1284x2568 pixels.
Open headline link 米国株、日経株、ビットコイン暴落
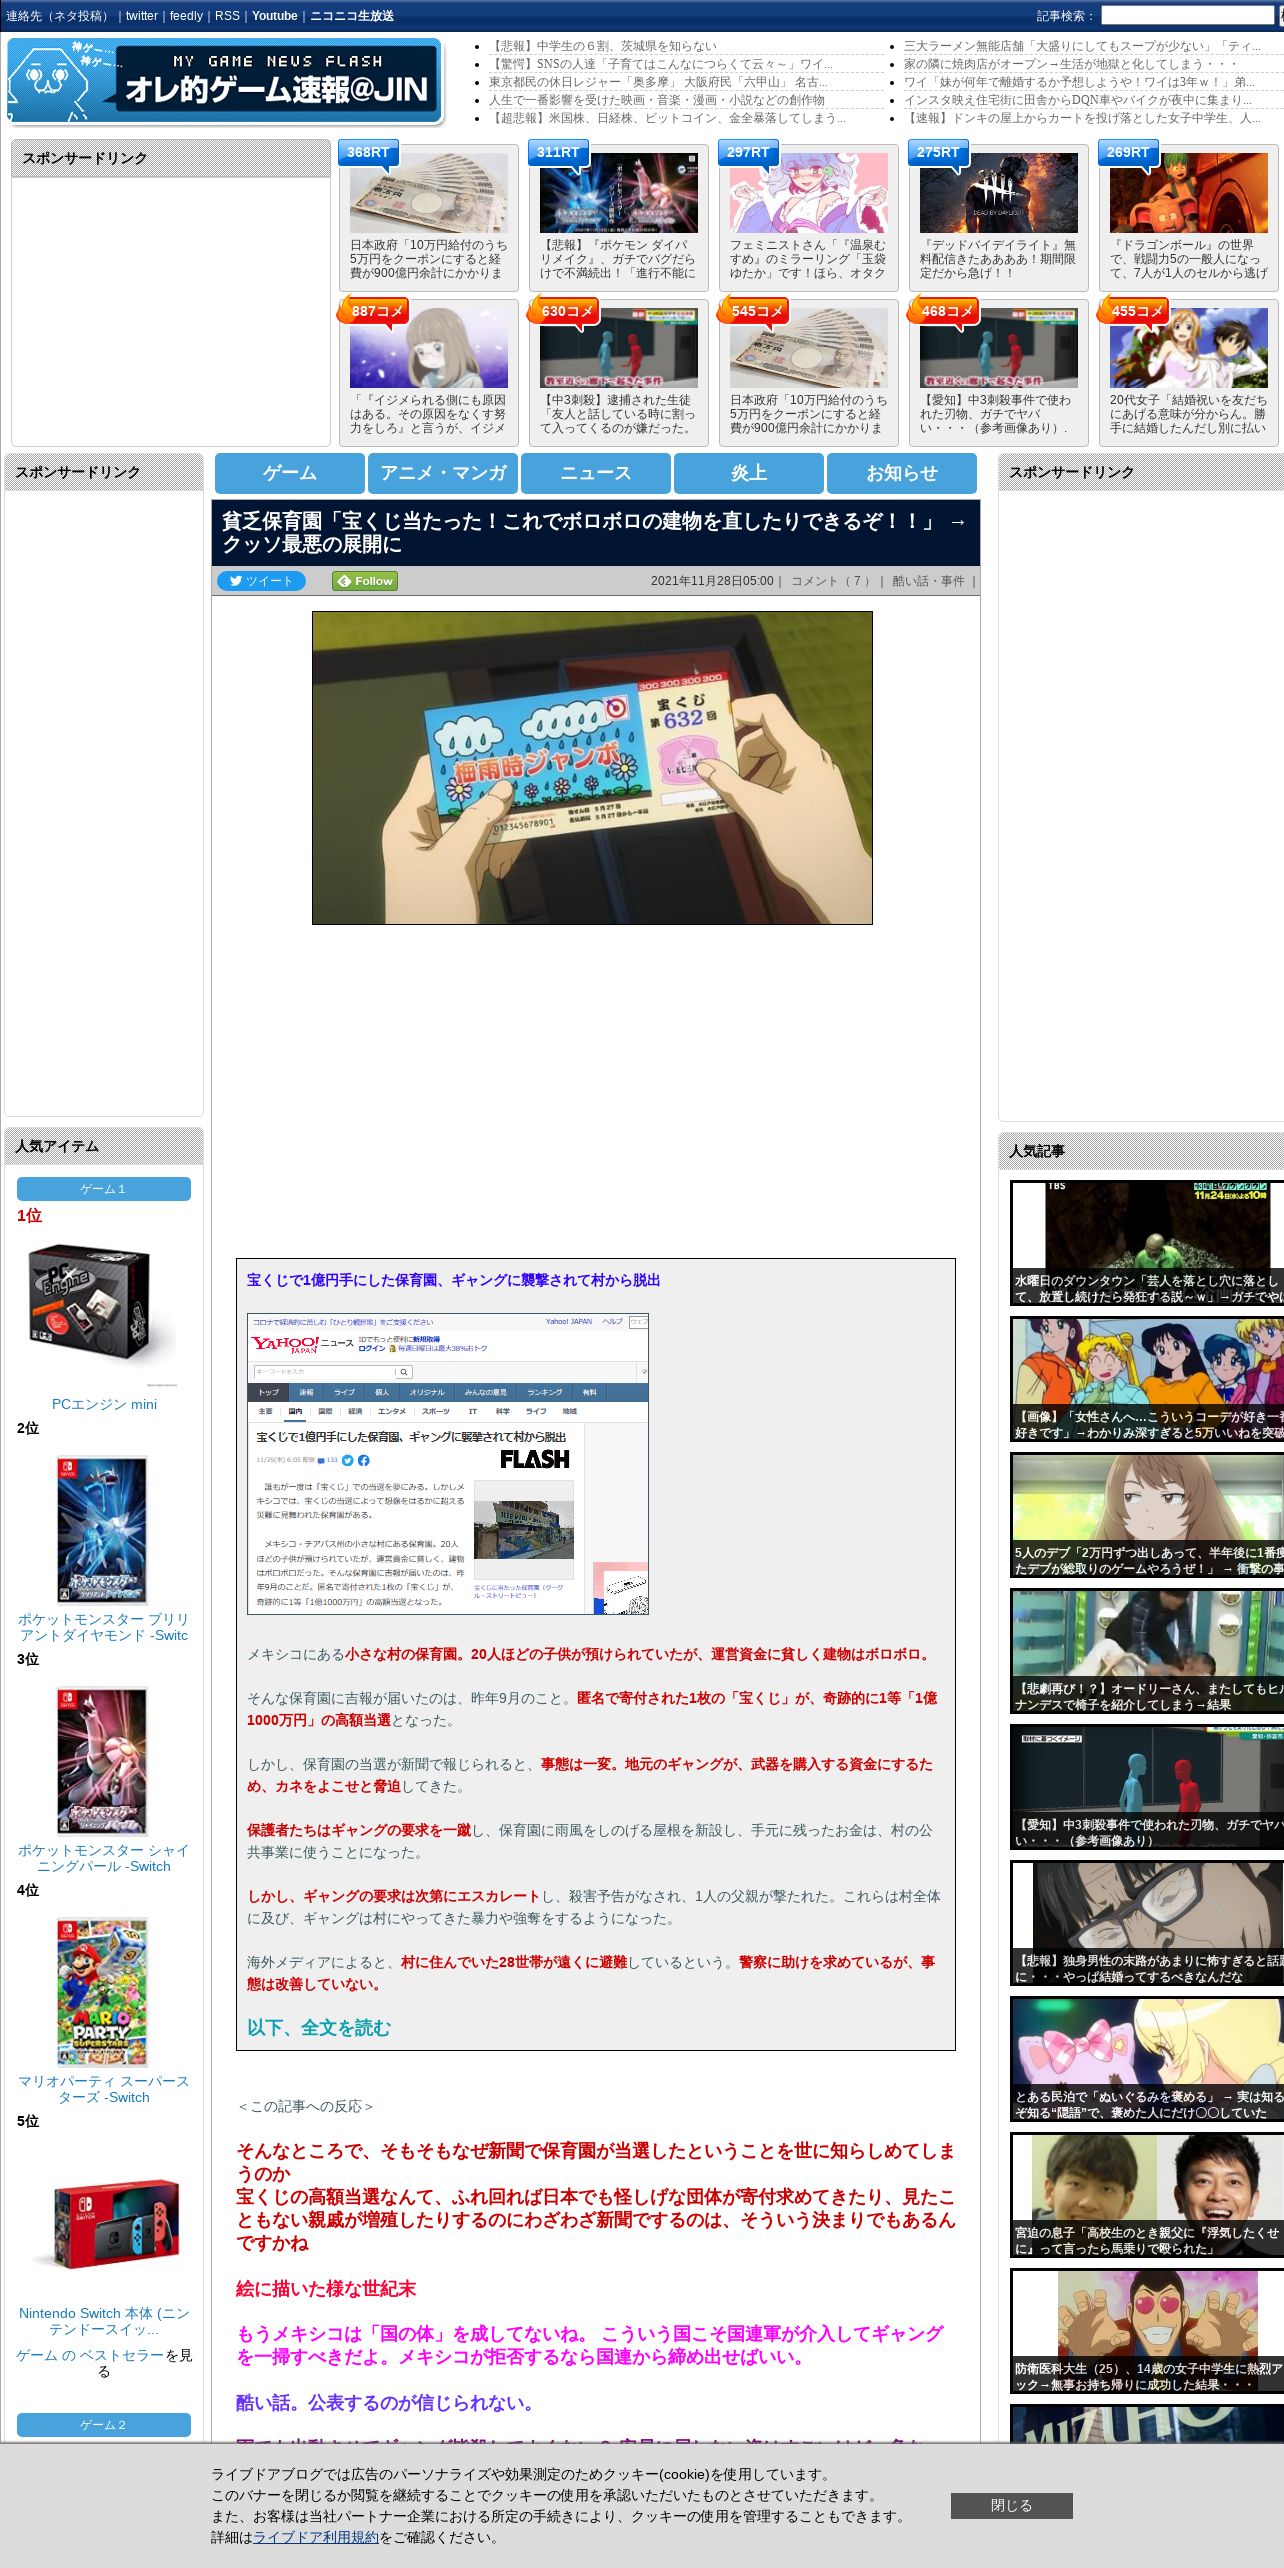pos(667,118)
